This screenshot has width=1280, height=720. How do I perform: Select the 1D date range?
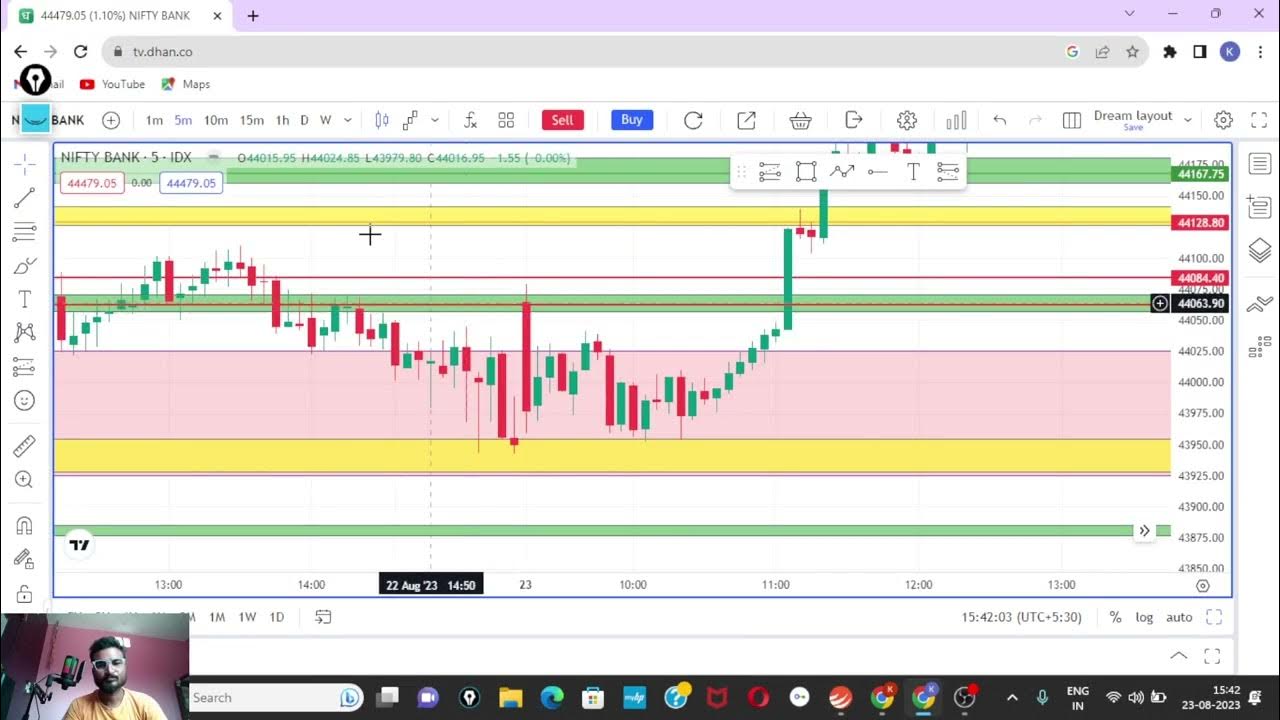click(277, 617)
